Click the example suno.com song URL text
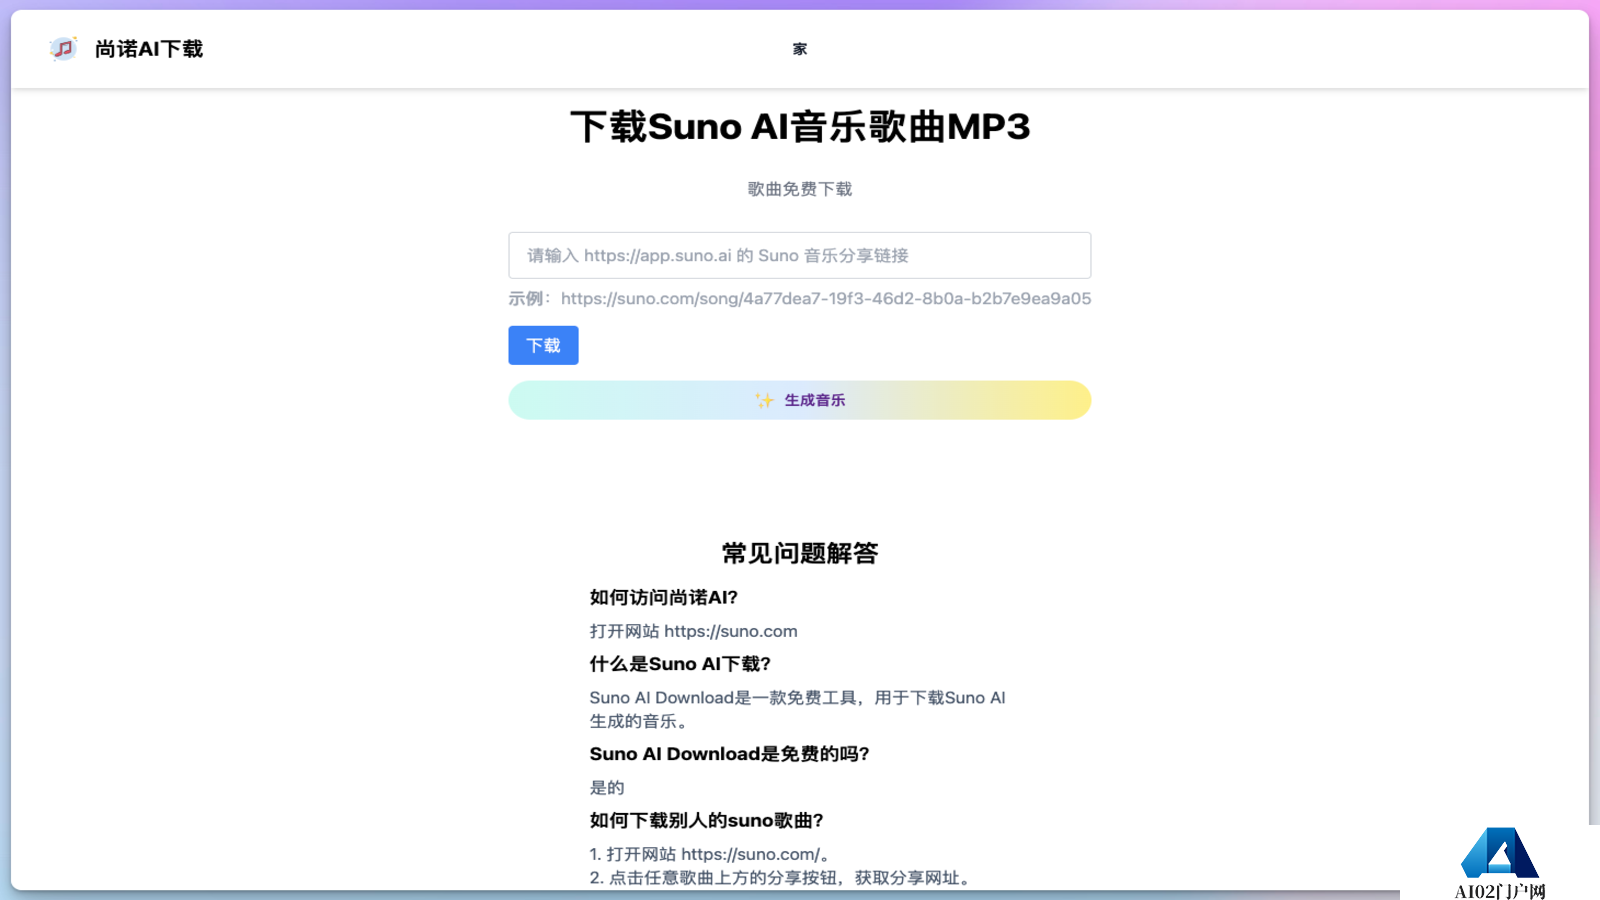 click(826, 298)
